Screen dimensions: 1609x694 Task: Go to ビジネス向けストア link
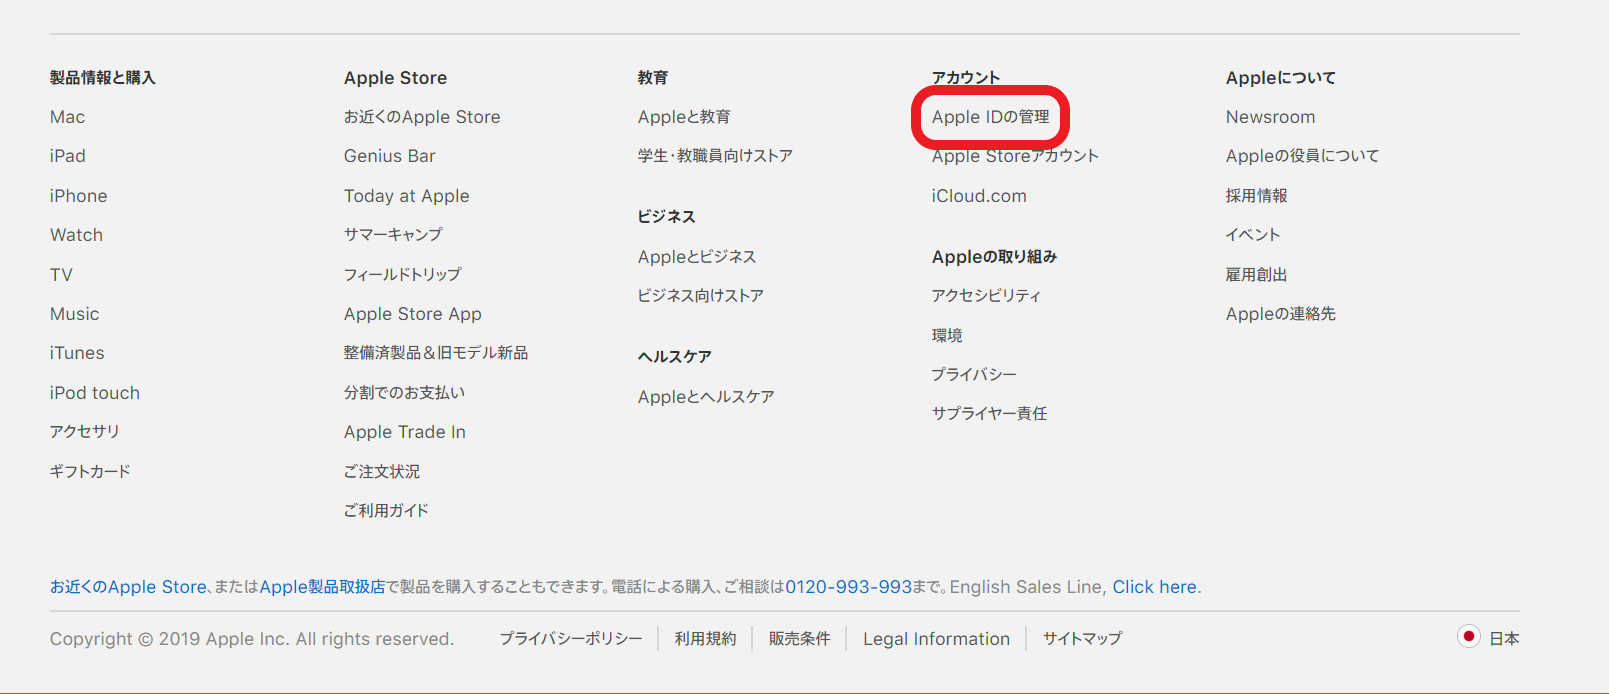[x=701, y=296]
